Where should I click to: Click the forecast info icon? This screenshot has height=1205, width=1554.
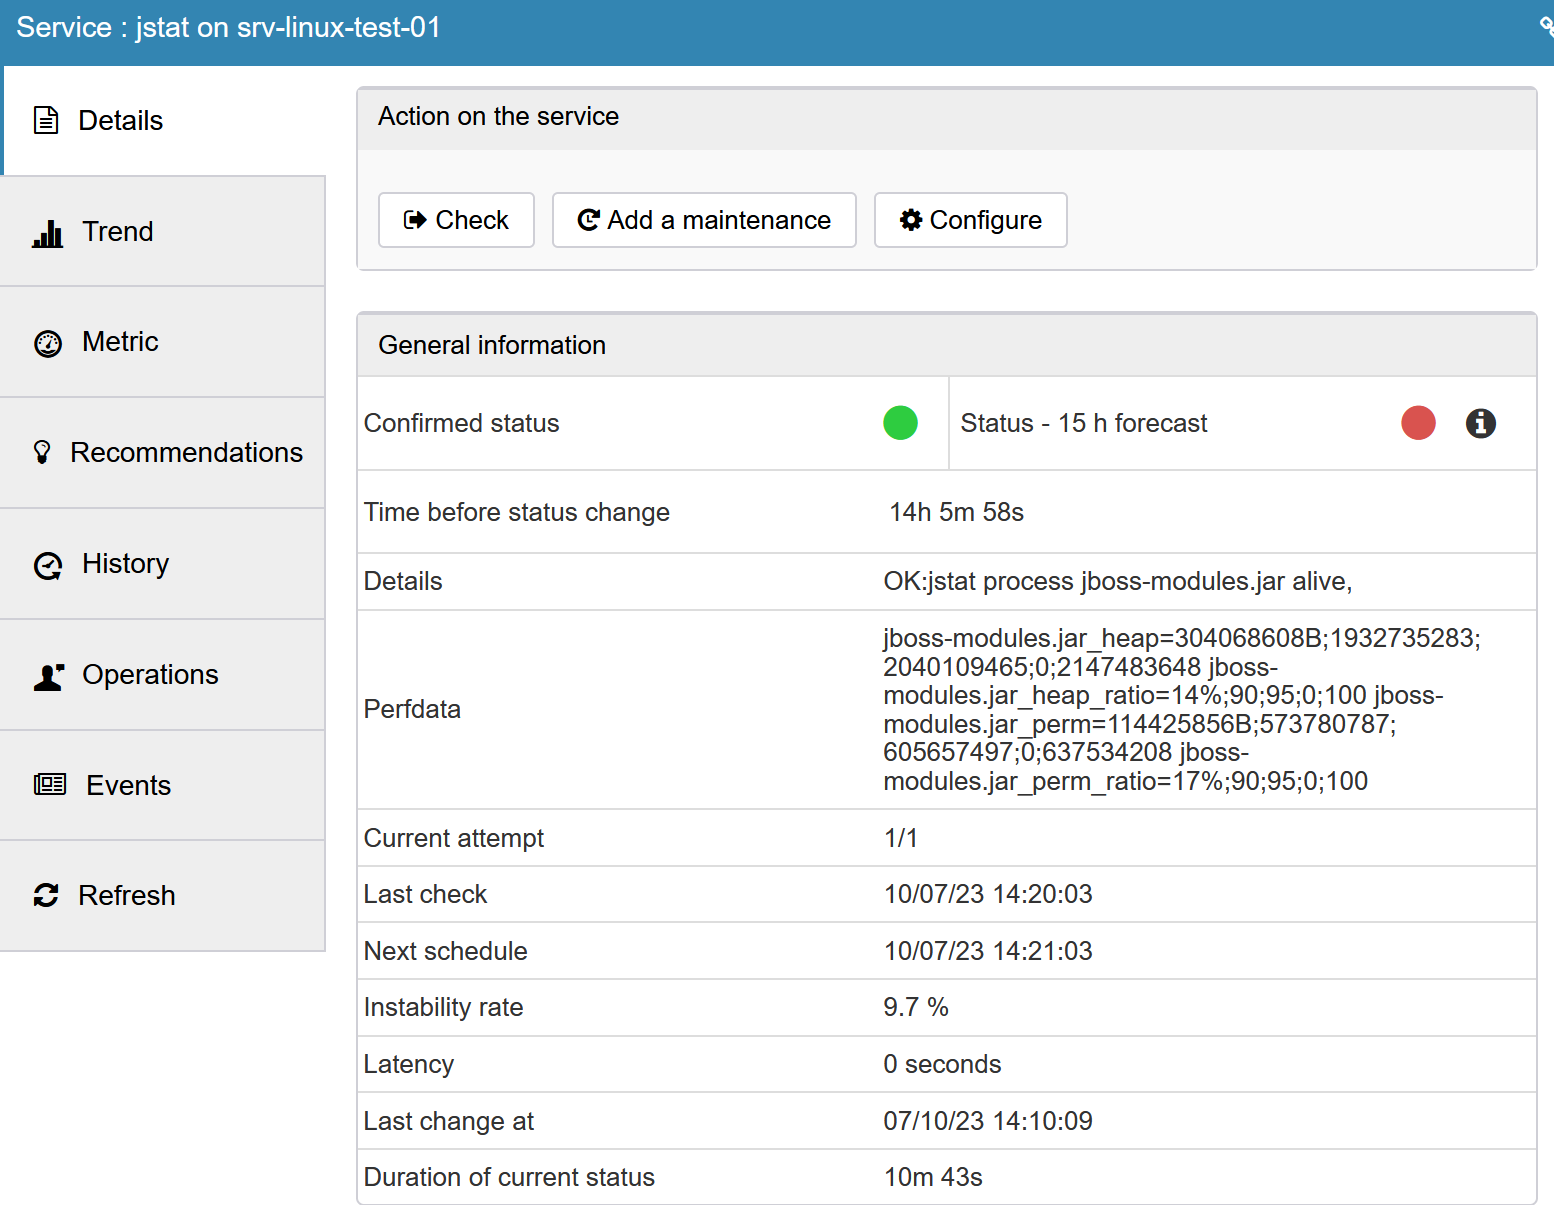(1480, 423)
